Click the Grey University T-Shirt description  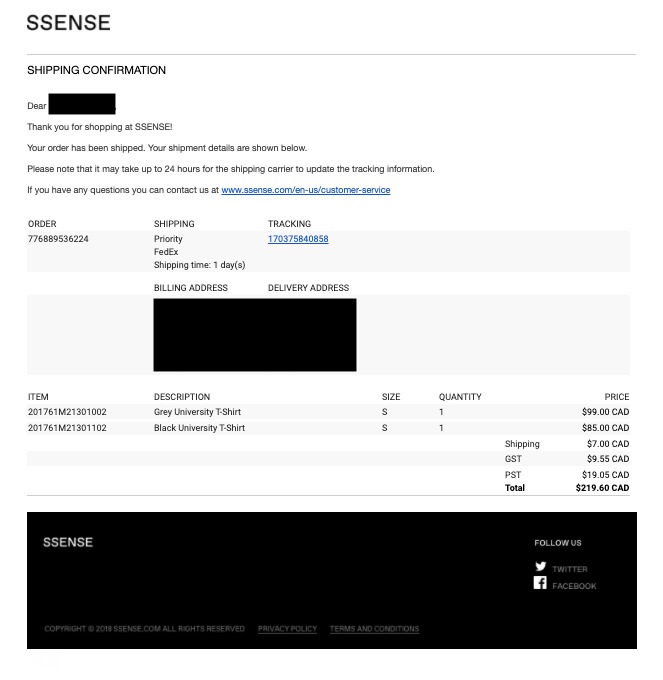pyautogui.click(x=197, y=412)
